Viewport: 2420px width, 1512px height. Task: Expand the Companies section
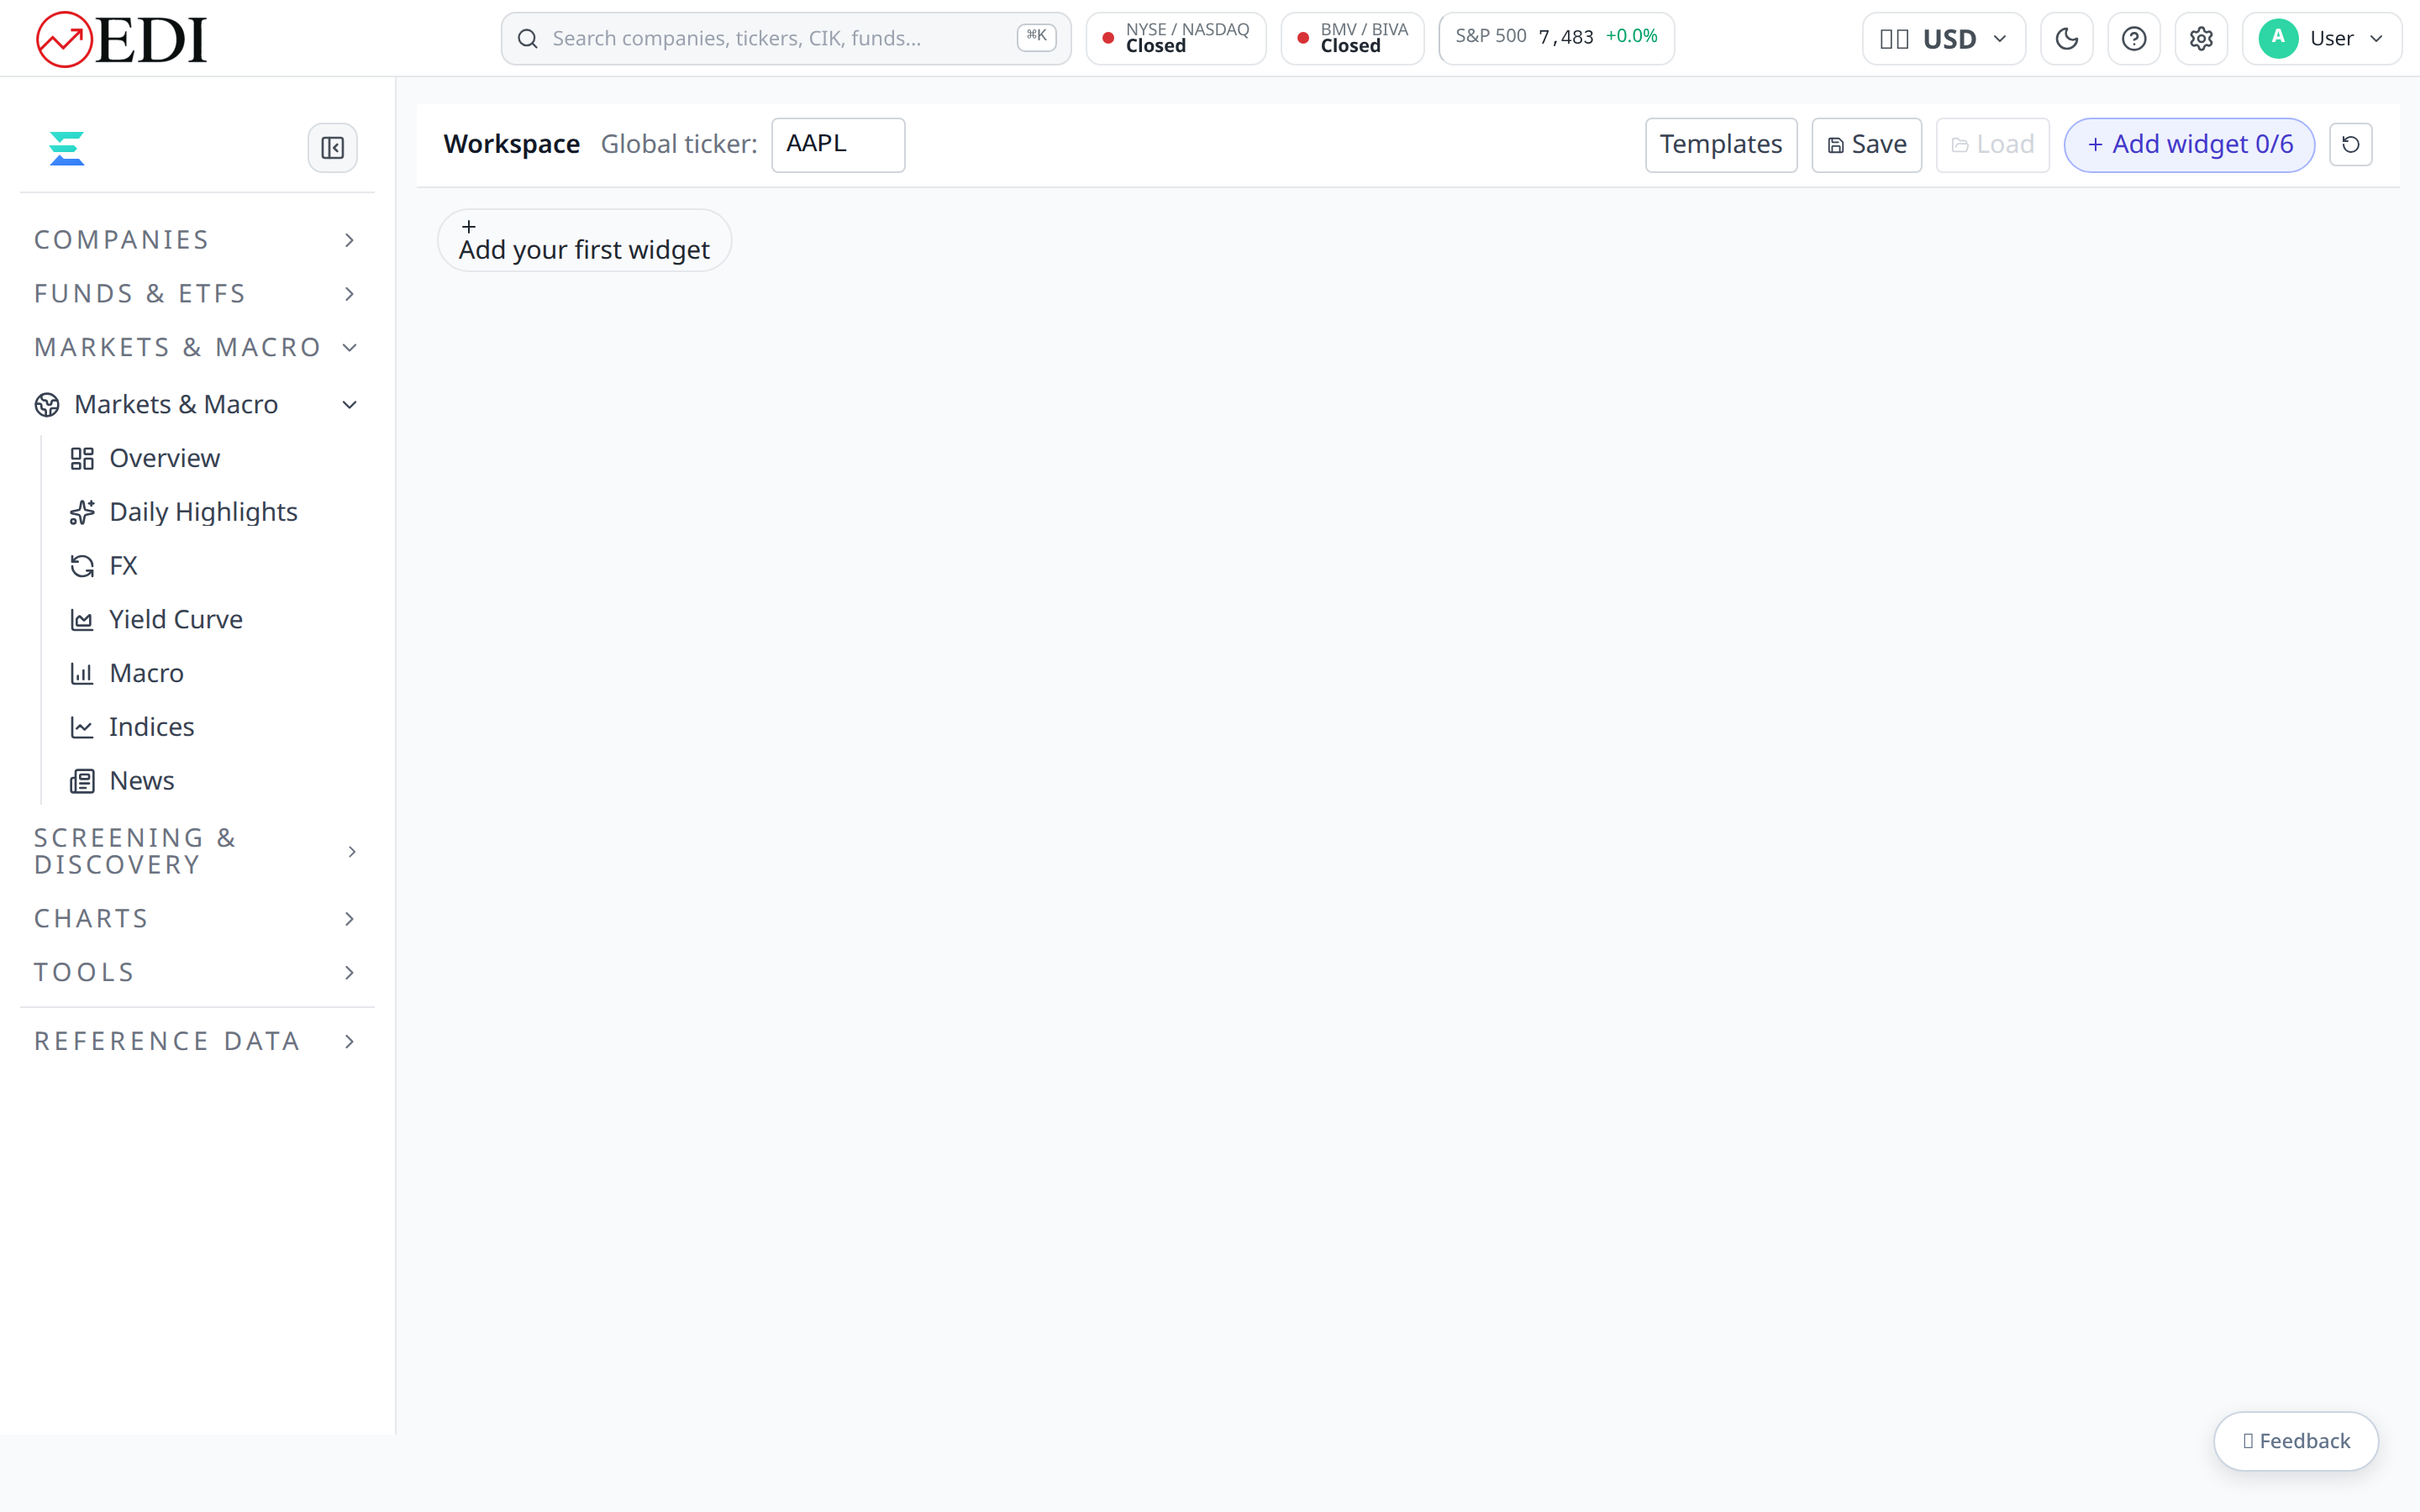pos(197,240)
